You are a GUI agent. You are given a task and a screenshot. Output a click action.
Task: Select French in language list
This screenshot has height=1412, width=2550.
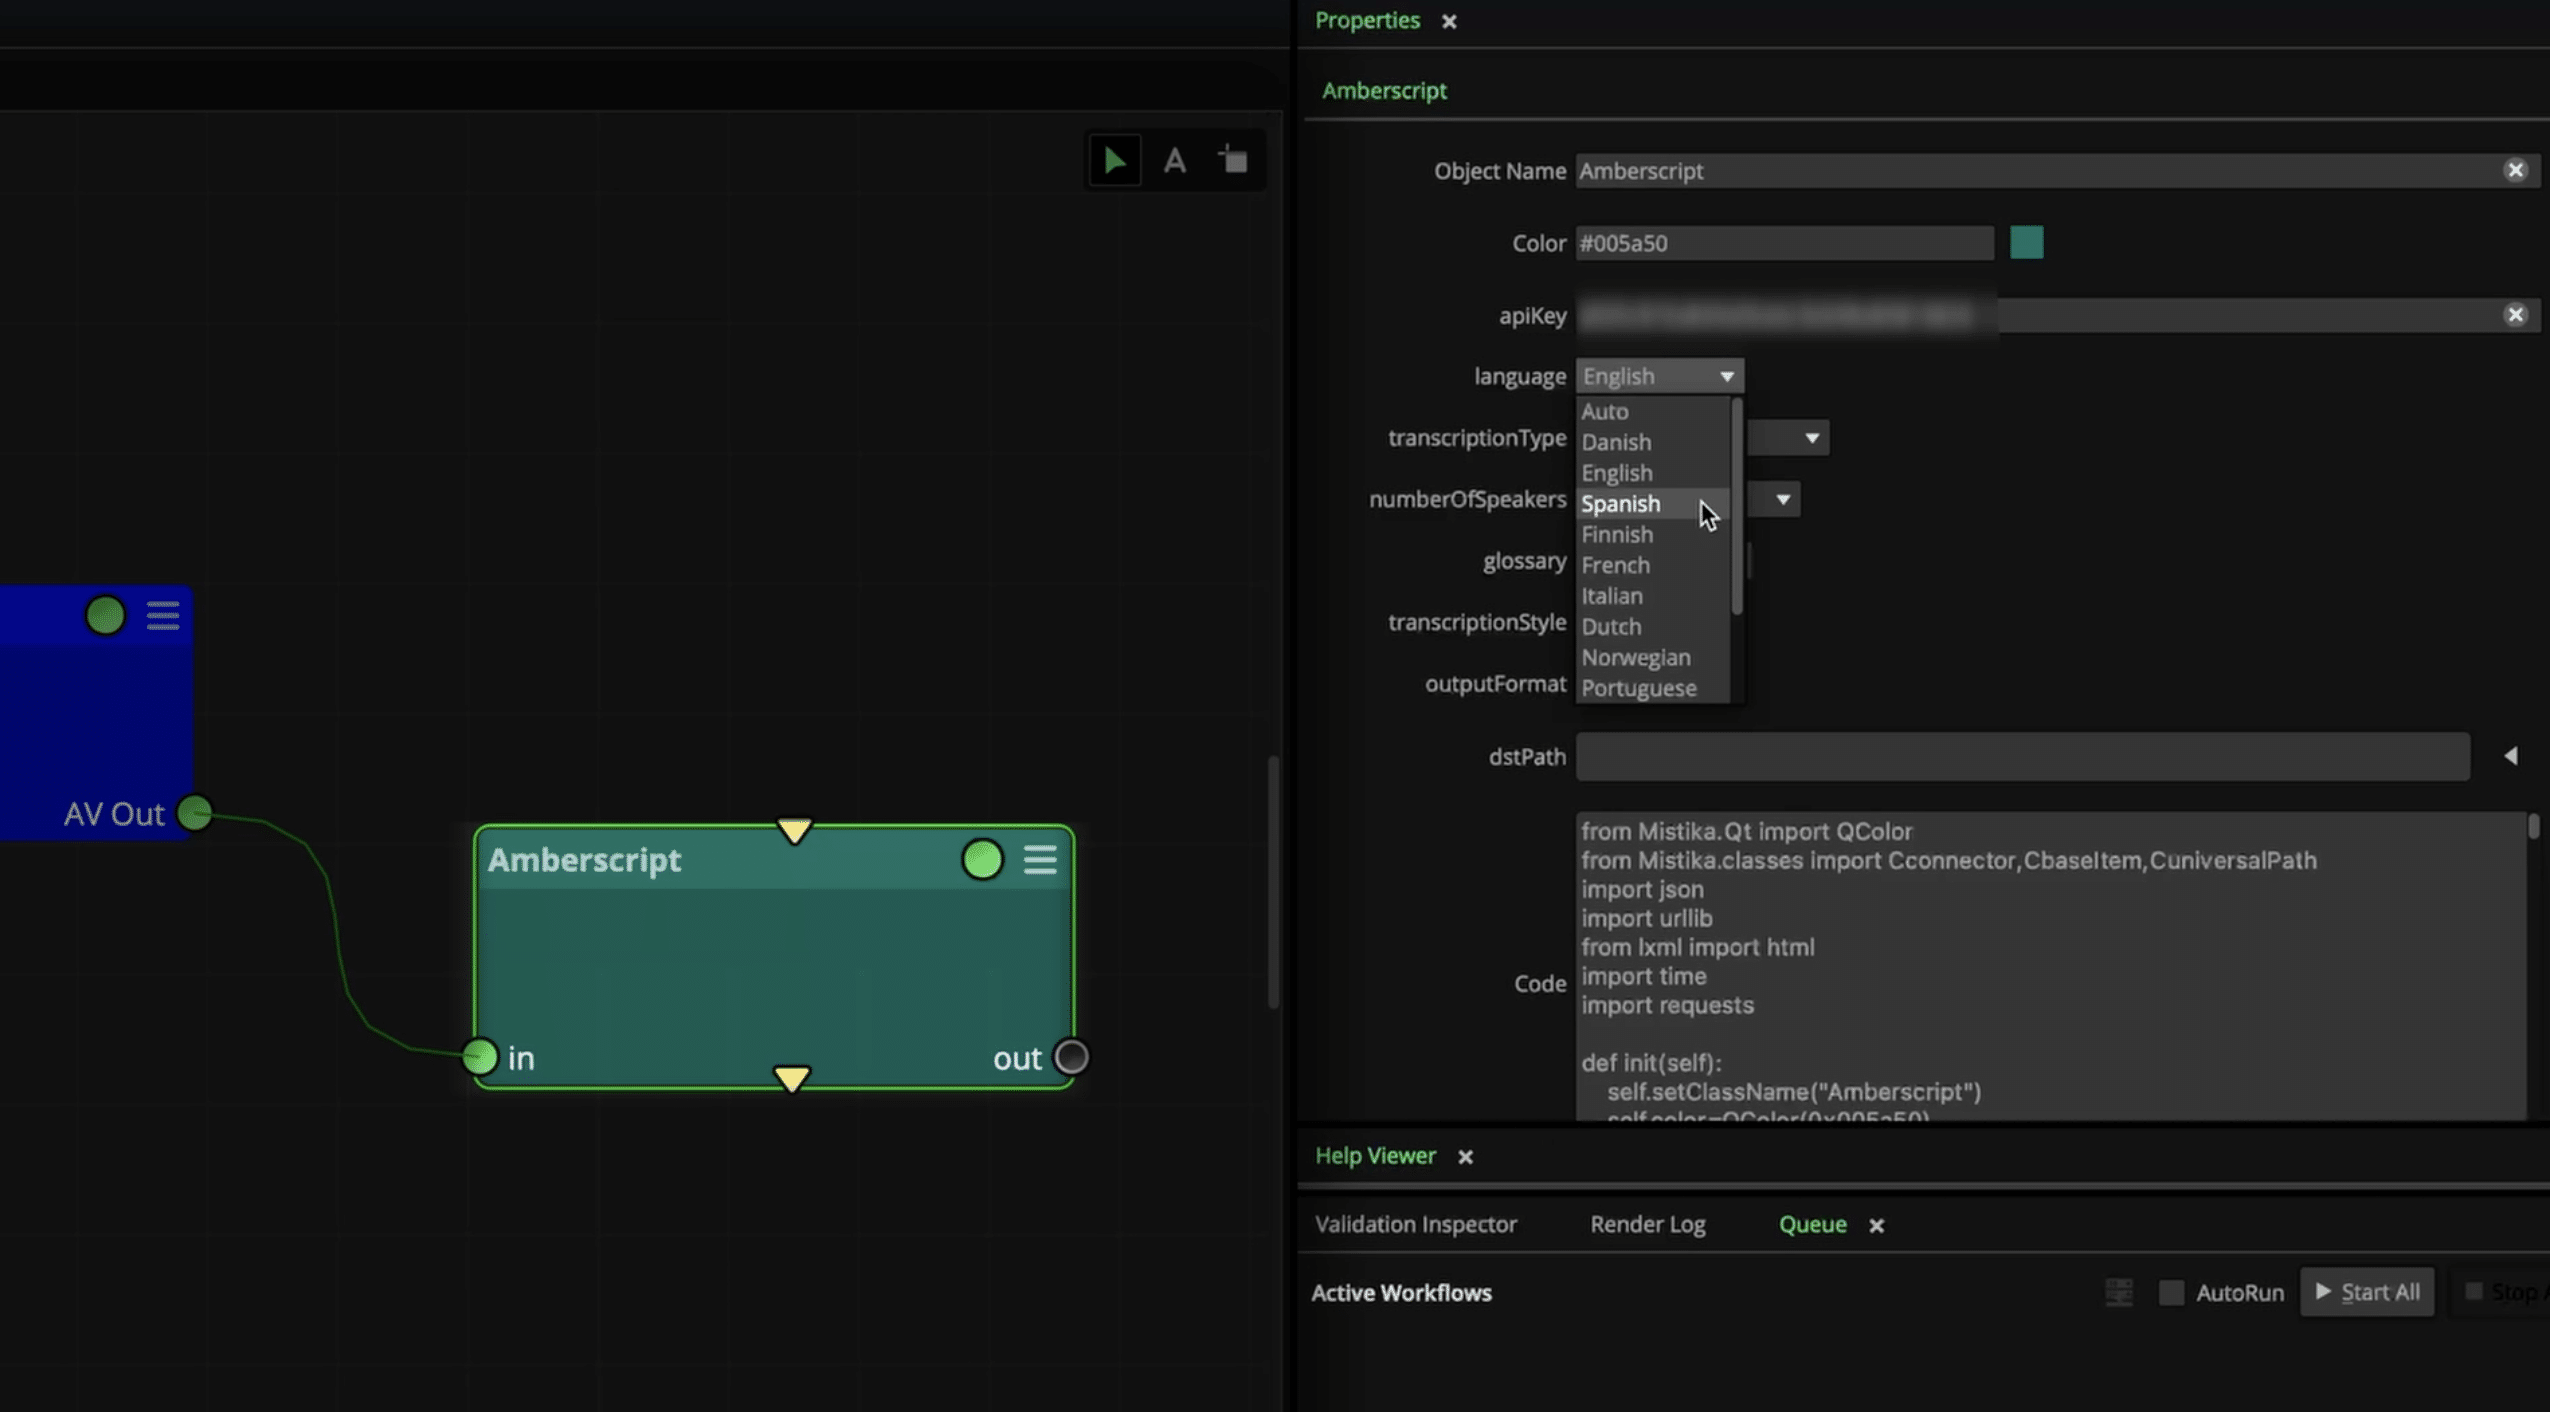[x=1654, y=565]
